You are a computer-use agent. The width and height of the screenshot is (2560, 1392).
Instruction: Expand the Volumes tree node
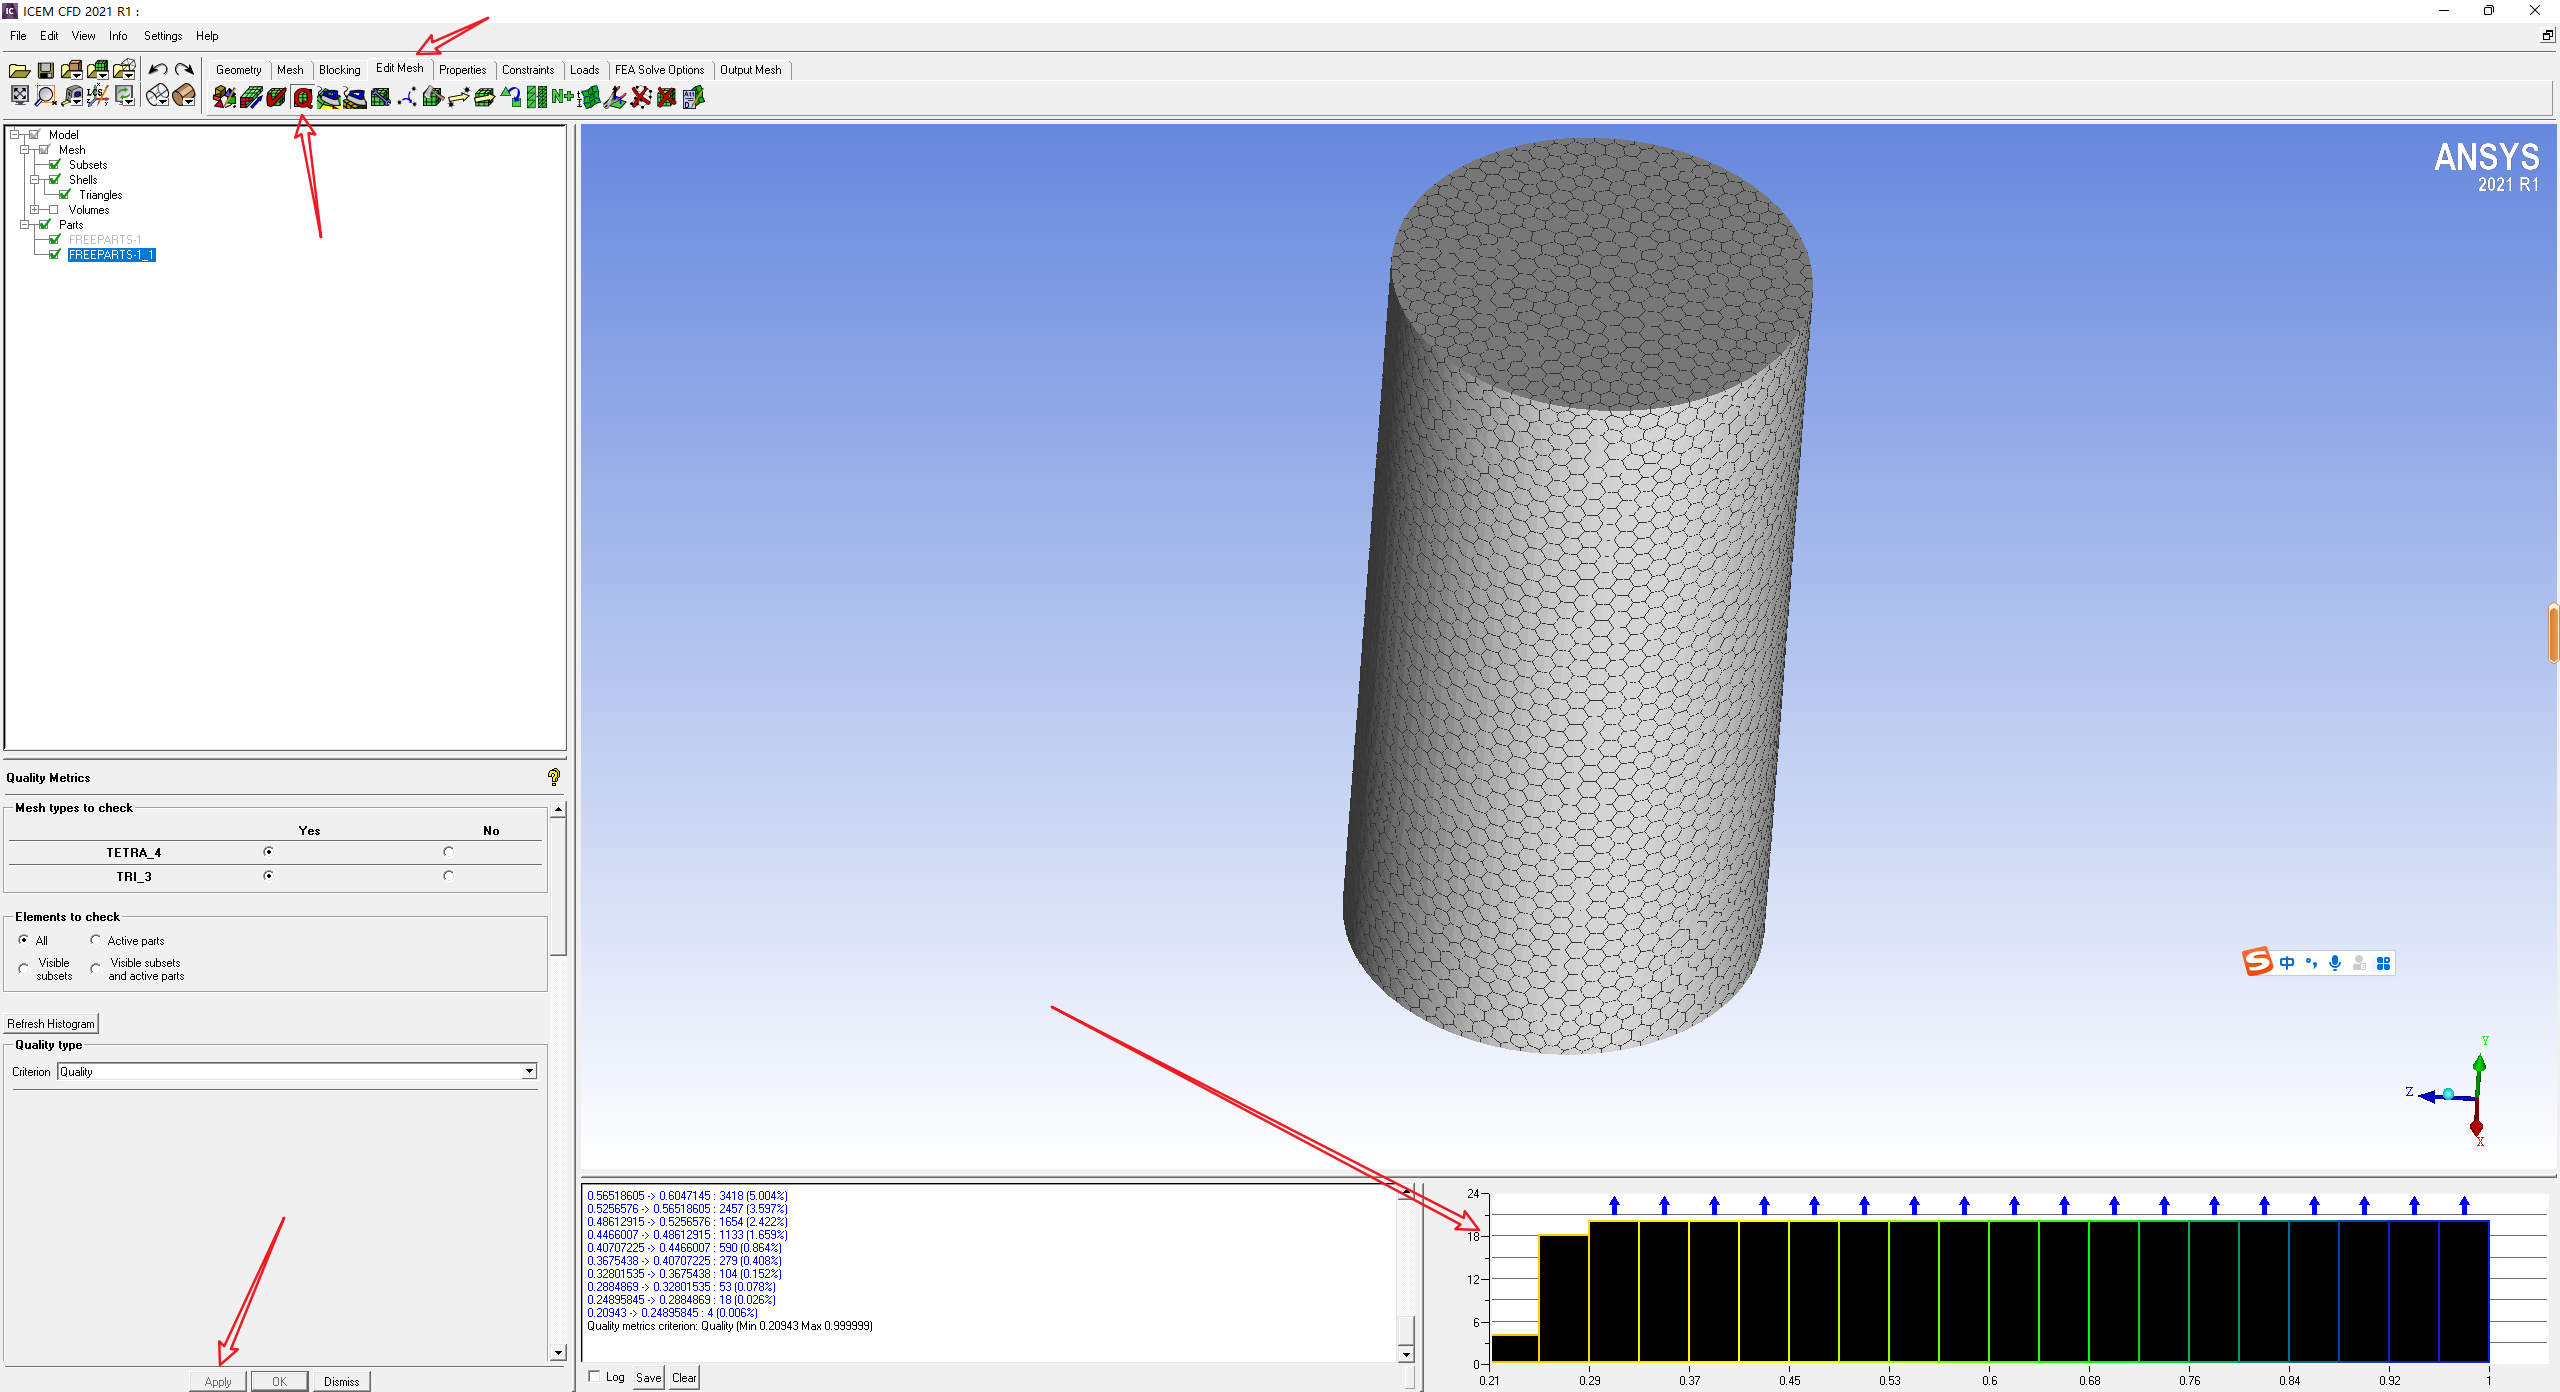pyautogui.click(x=34, y=210)
